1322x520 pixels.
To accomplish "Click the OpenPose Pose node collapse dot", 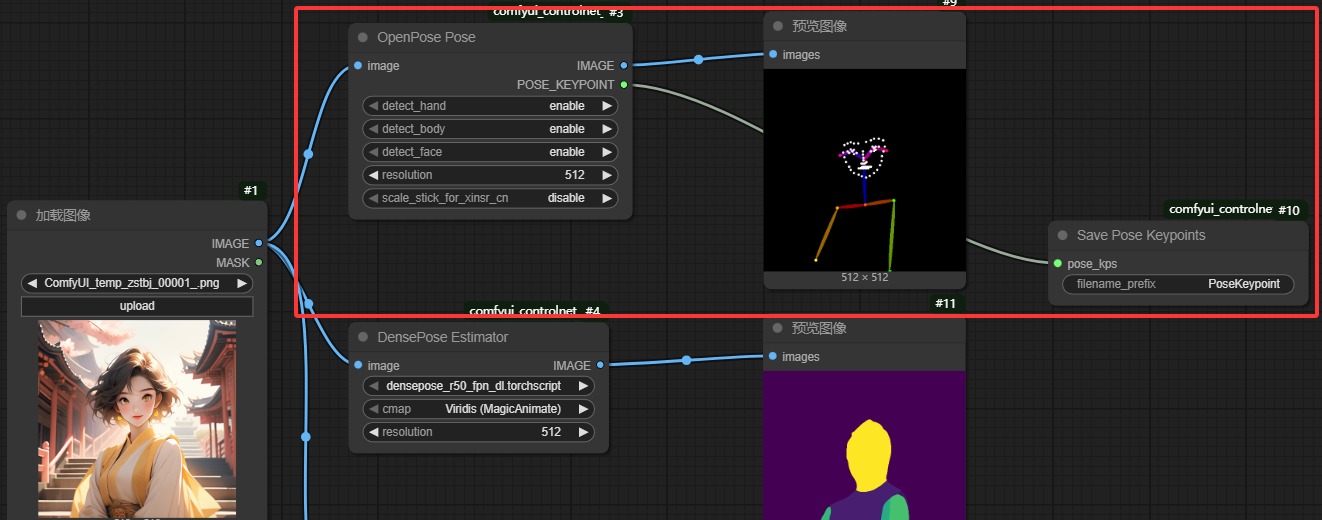I will point(364,38).
